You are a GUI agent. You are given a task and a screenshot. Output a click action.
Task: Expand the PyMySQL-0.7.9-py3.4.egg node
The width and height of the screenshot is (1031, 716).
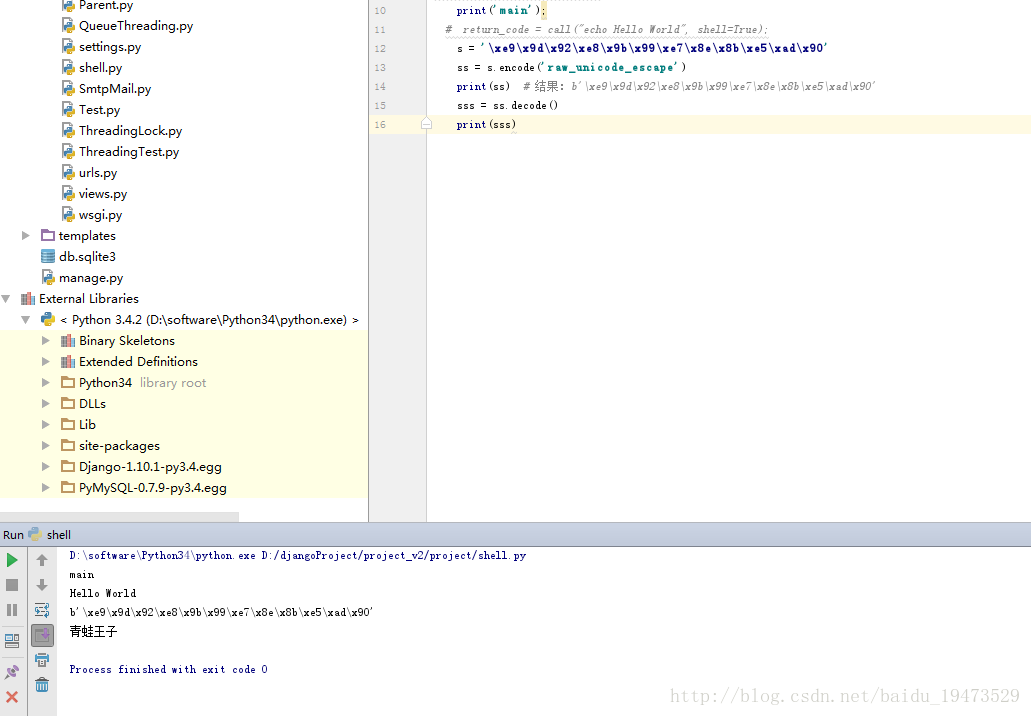tap(45, 488)
